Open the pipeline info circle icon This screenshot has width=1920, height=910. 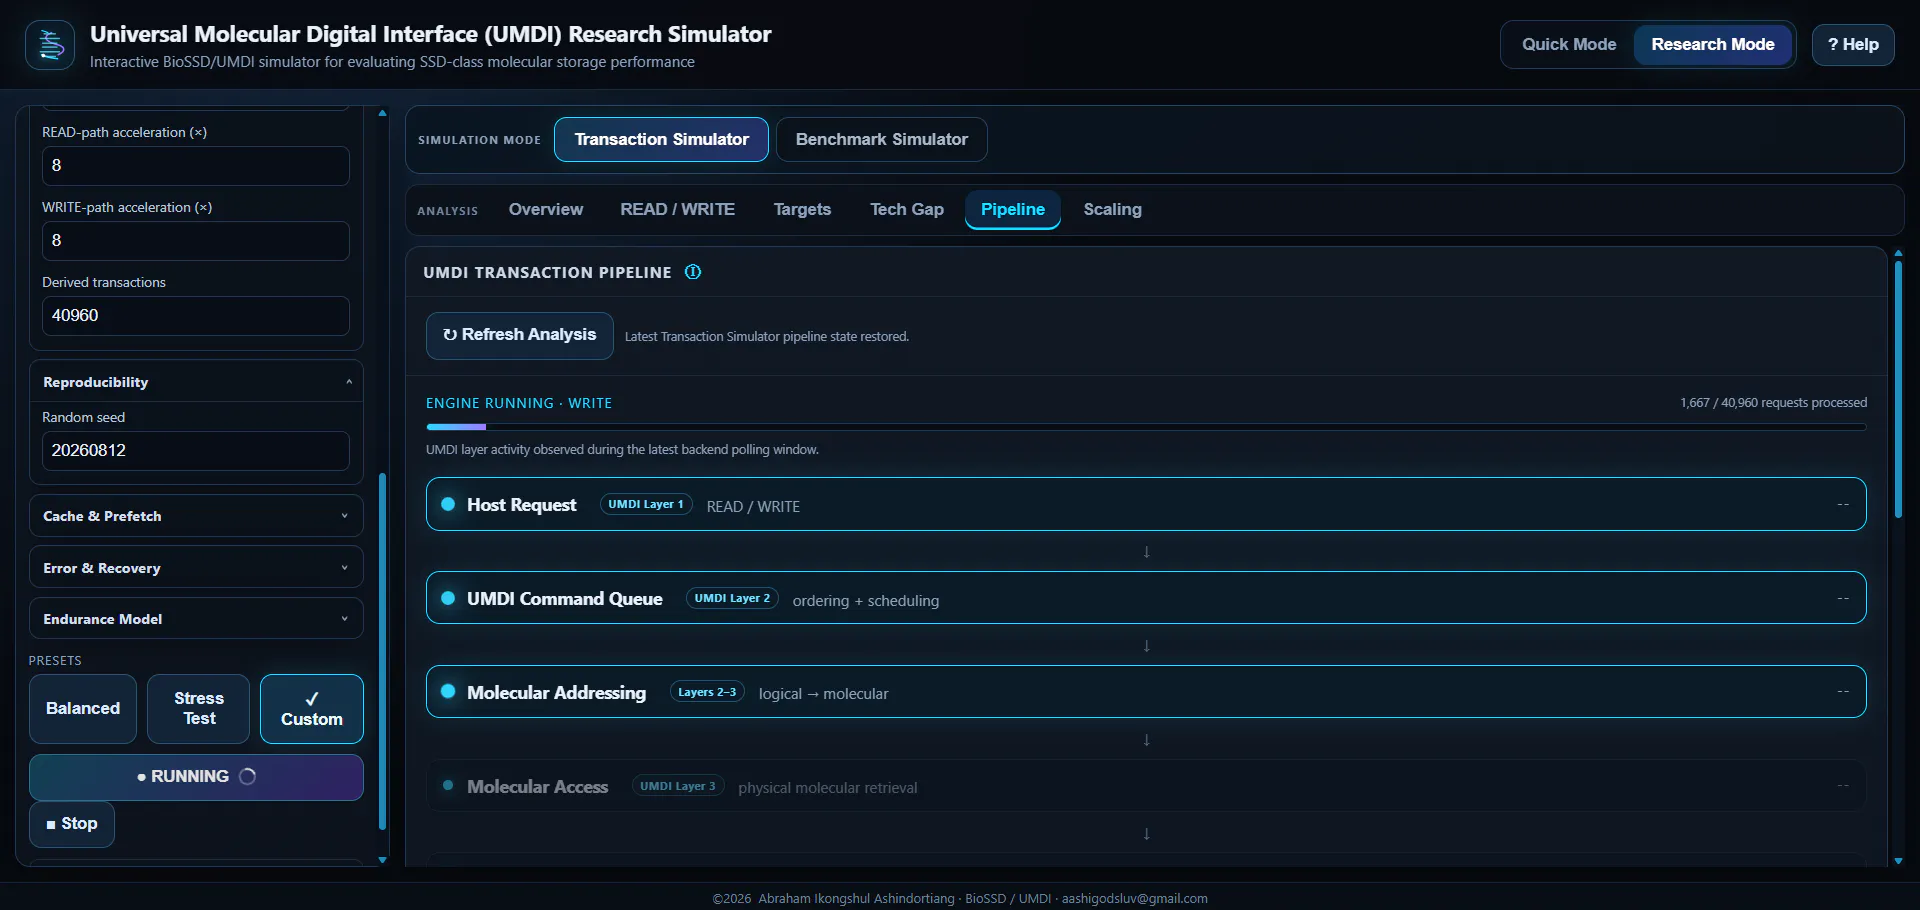[x=693, y=272]
